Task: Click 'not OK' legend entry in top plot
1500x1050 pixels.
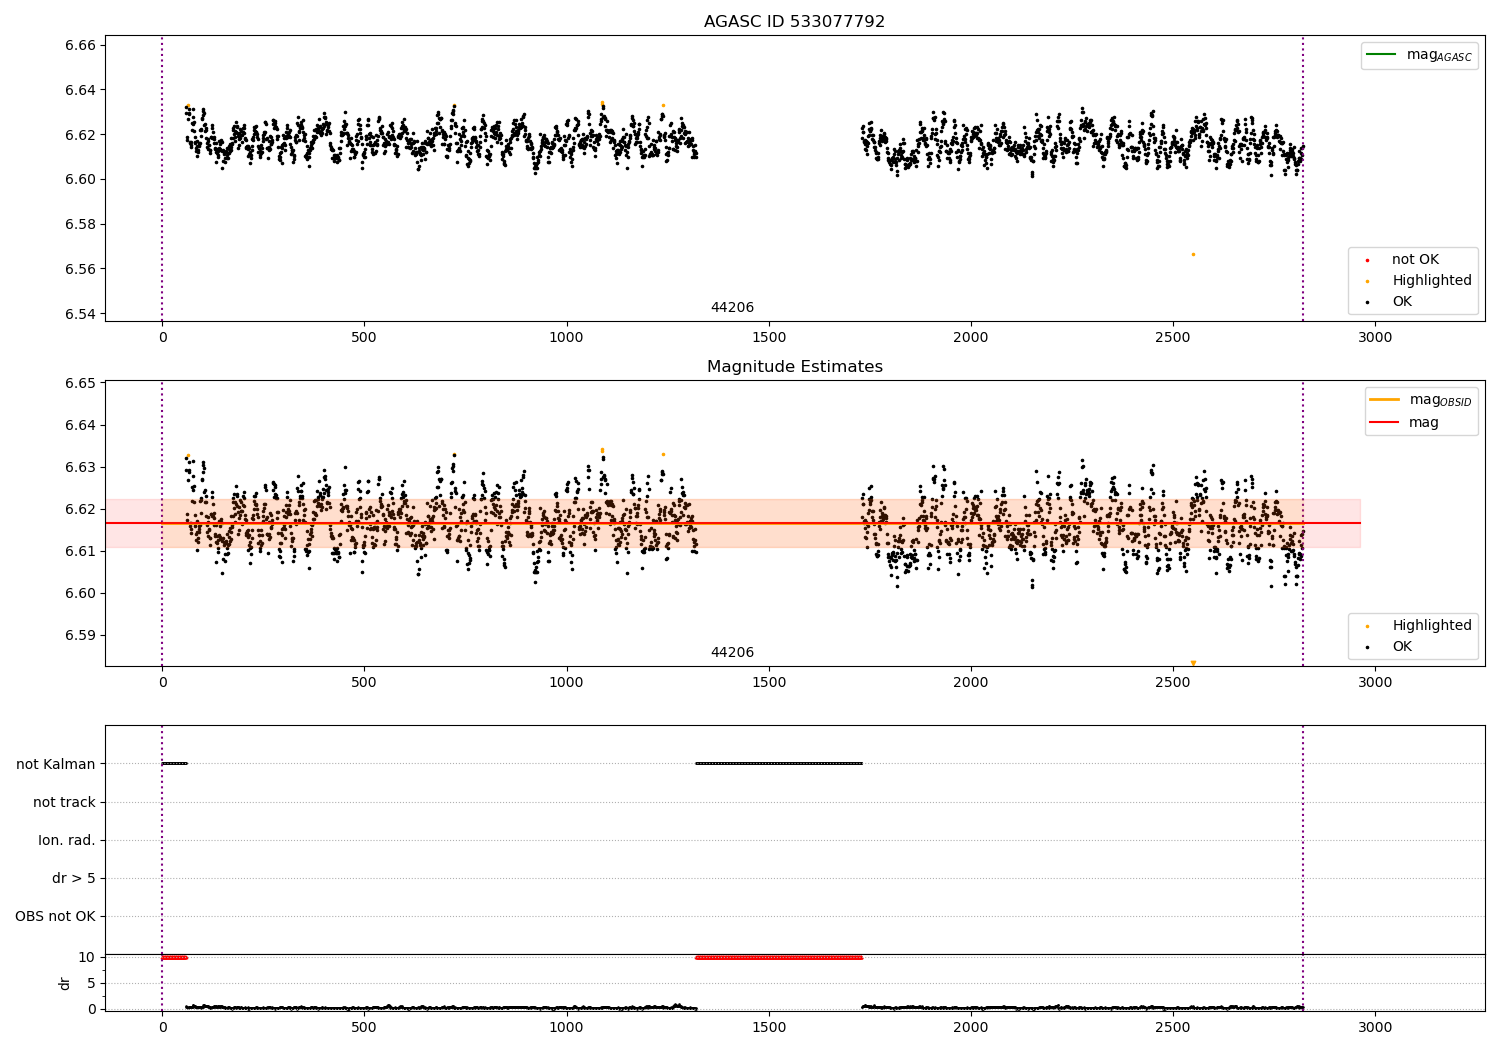Action: 1415,260
